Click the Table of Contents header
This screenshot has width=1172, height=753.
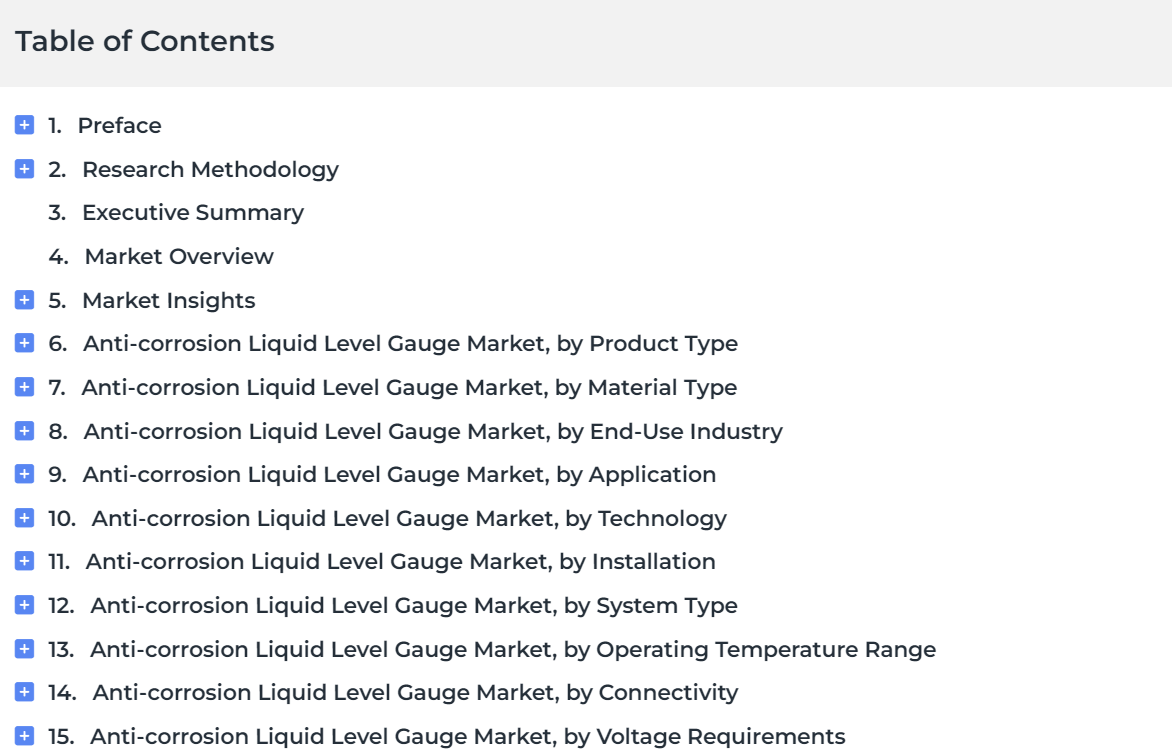point(145,41)
